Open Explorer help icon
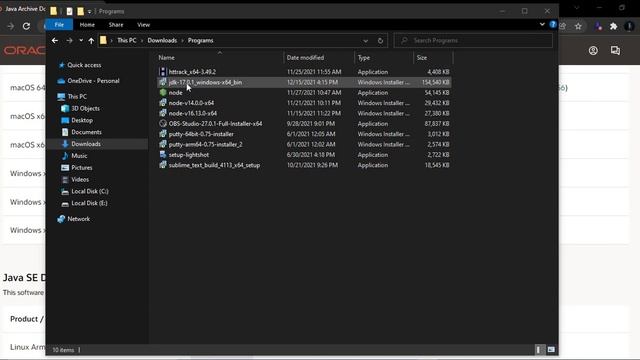The width and height of the screenshot is (640, 360). [553, 24]
